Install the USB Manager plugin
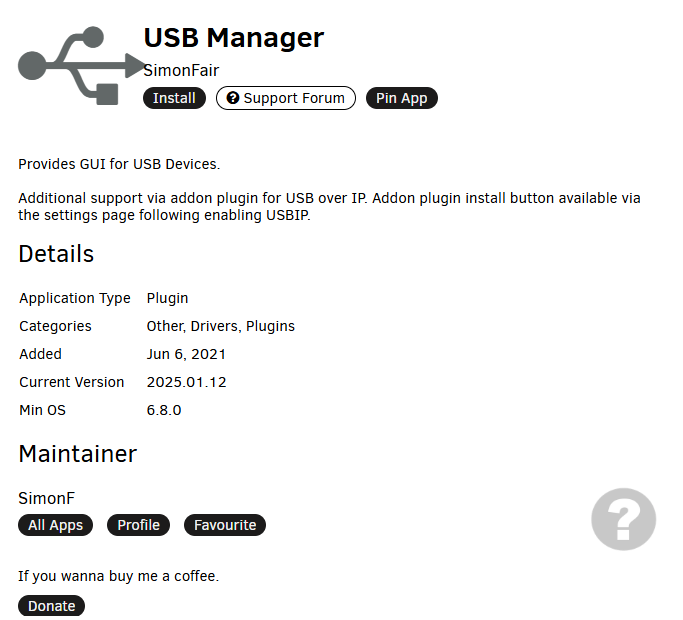The image size is (683, 620). tap(174, 98)
